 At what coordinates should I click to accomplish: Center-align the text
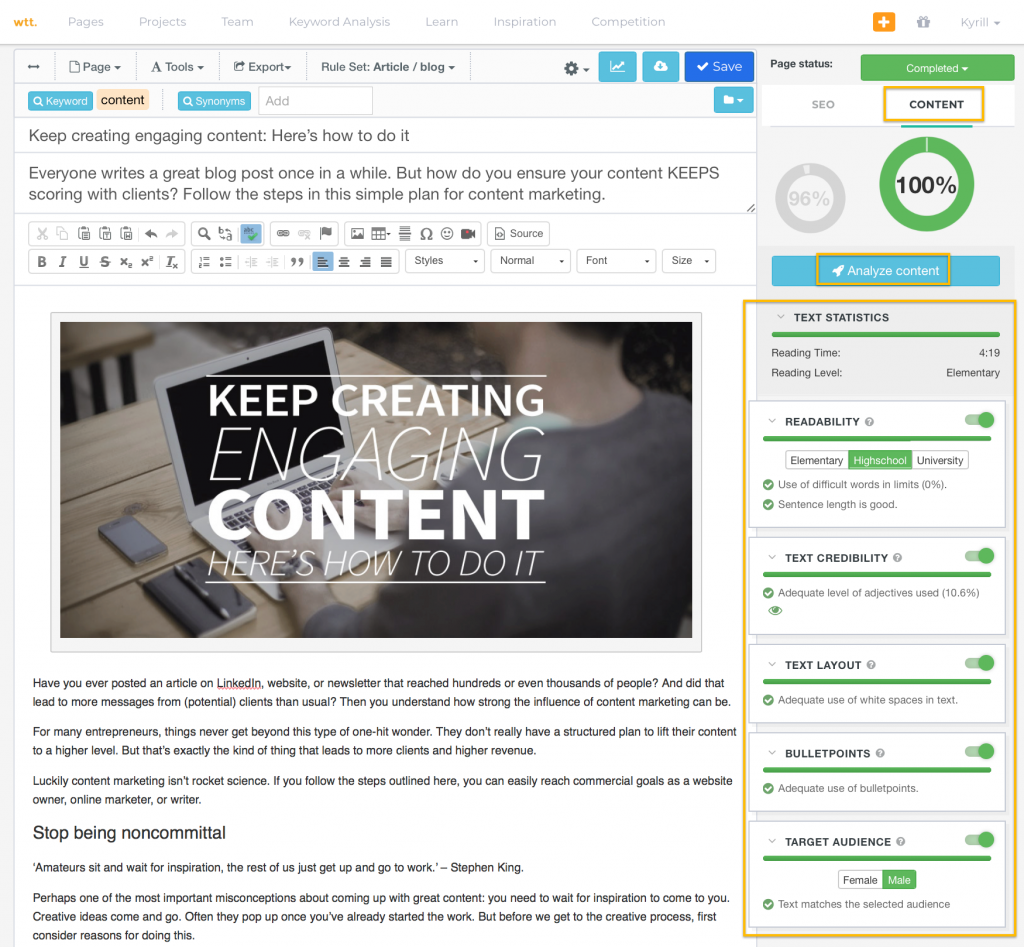(x=344, y=262)
